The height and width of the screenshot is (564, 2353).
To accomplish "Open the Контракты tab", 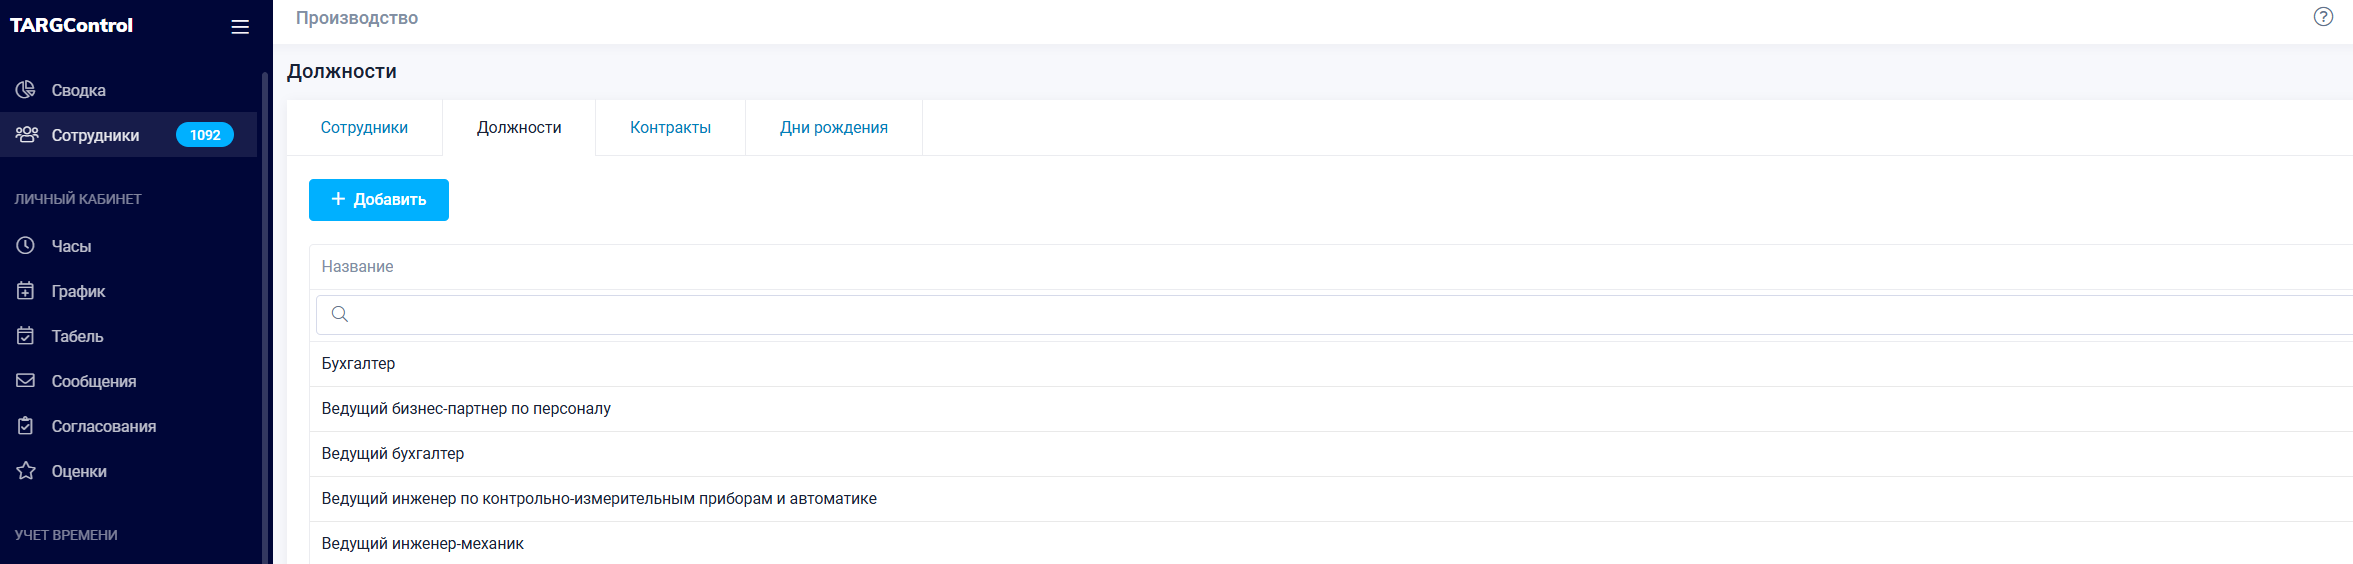I will coord(670,128).
